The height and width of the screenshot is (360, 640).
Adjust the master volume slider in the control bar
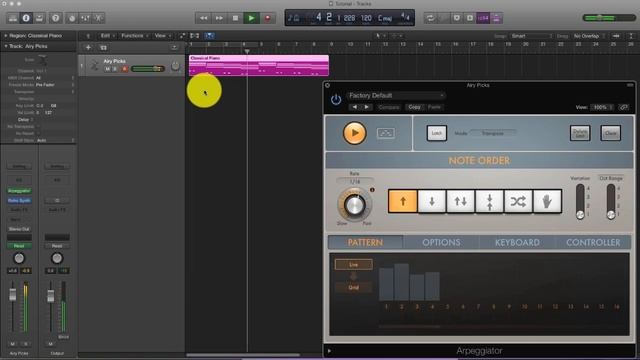[x=608, y=18]
